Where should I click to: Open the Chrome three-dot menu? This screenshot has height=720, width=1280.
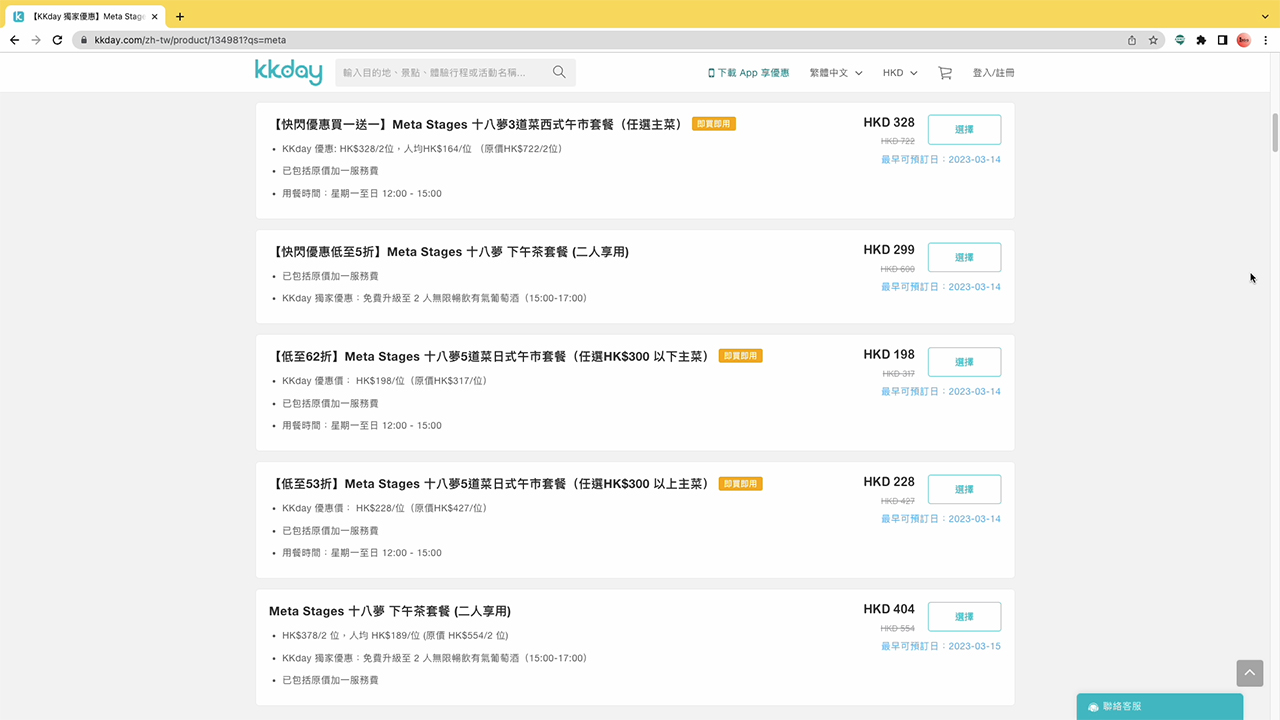tap(1265, 40)
